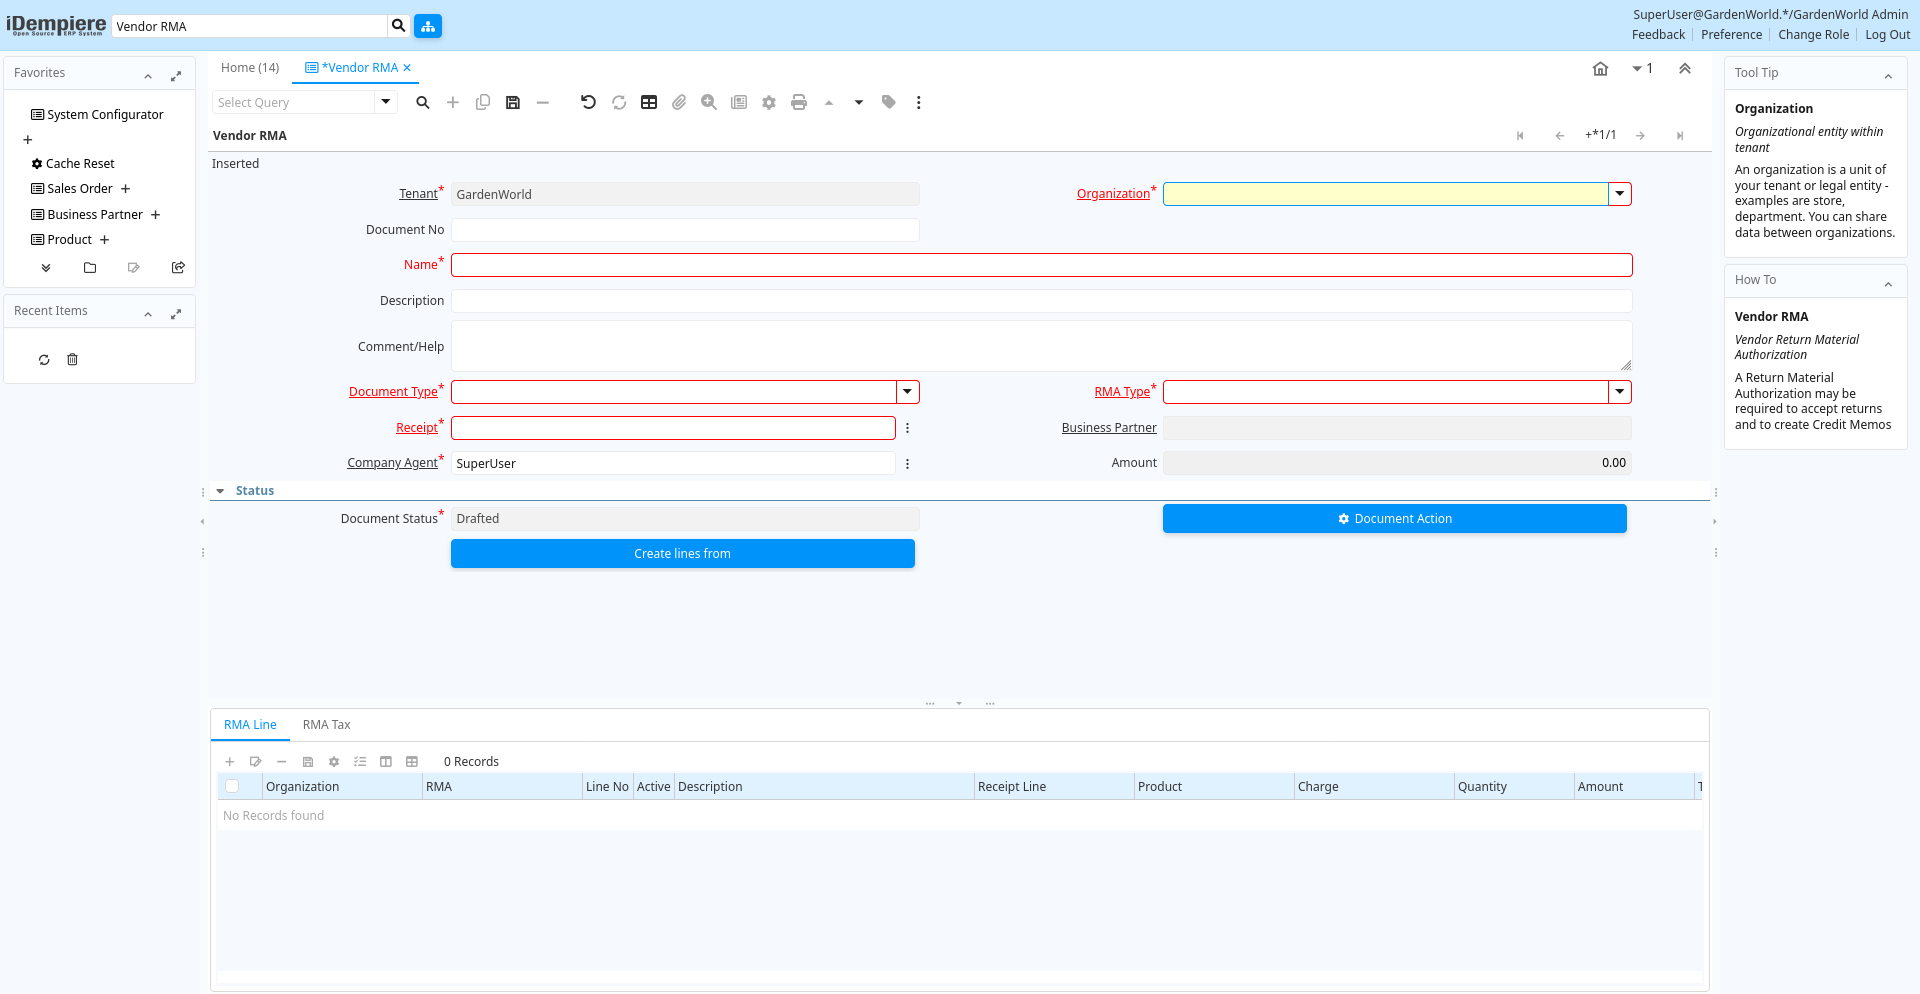Switch to the Home (14) tab
Viewport: 1920px width, 994px height.
coord(250,68)
